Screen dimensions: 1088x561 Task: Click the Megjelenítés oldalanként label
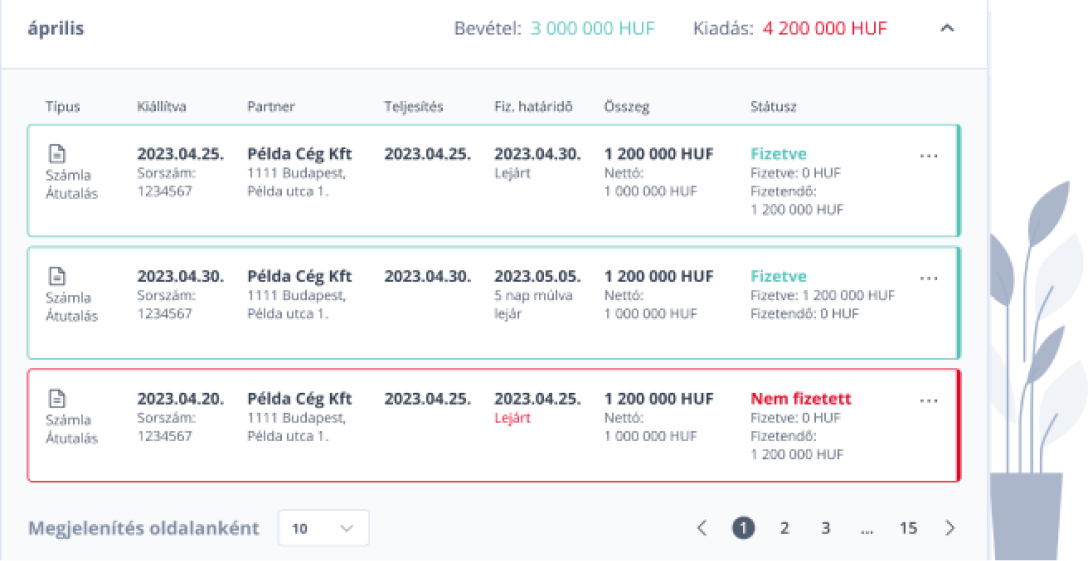(144, 528)
